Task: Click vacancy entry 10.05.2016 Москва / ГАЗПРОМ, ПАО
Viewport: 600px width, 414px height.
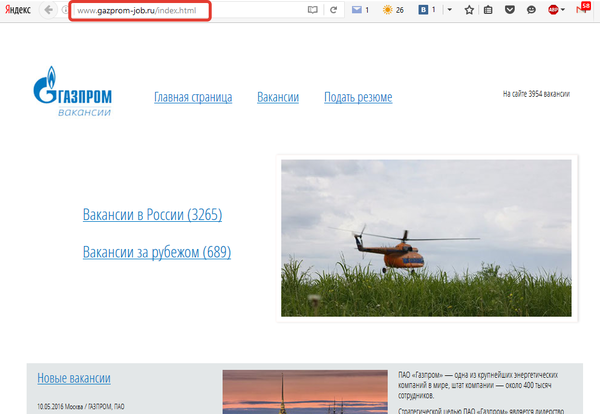Action: 81,406
